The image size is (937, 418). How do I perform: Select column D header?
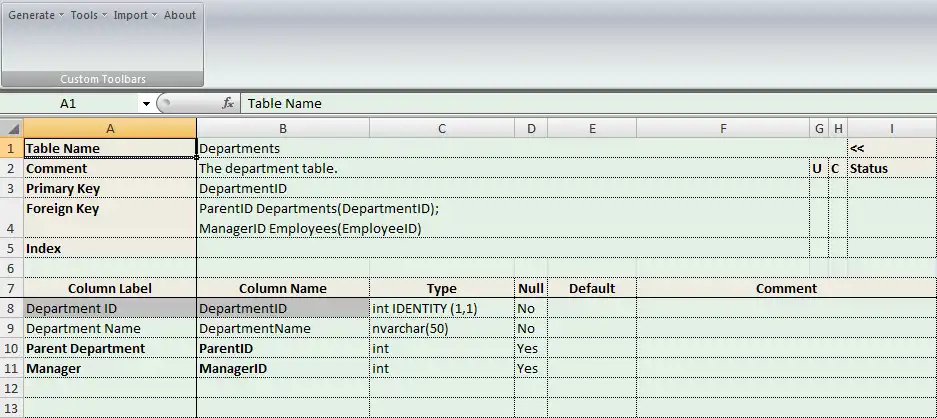click(531, 128)
